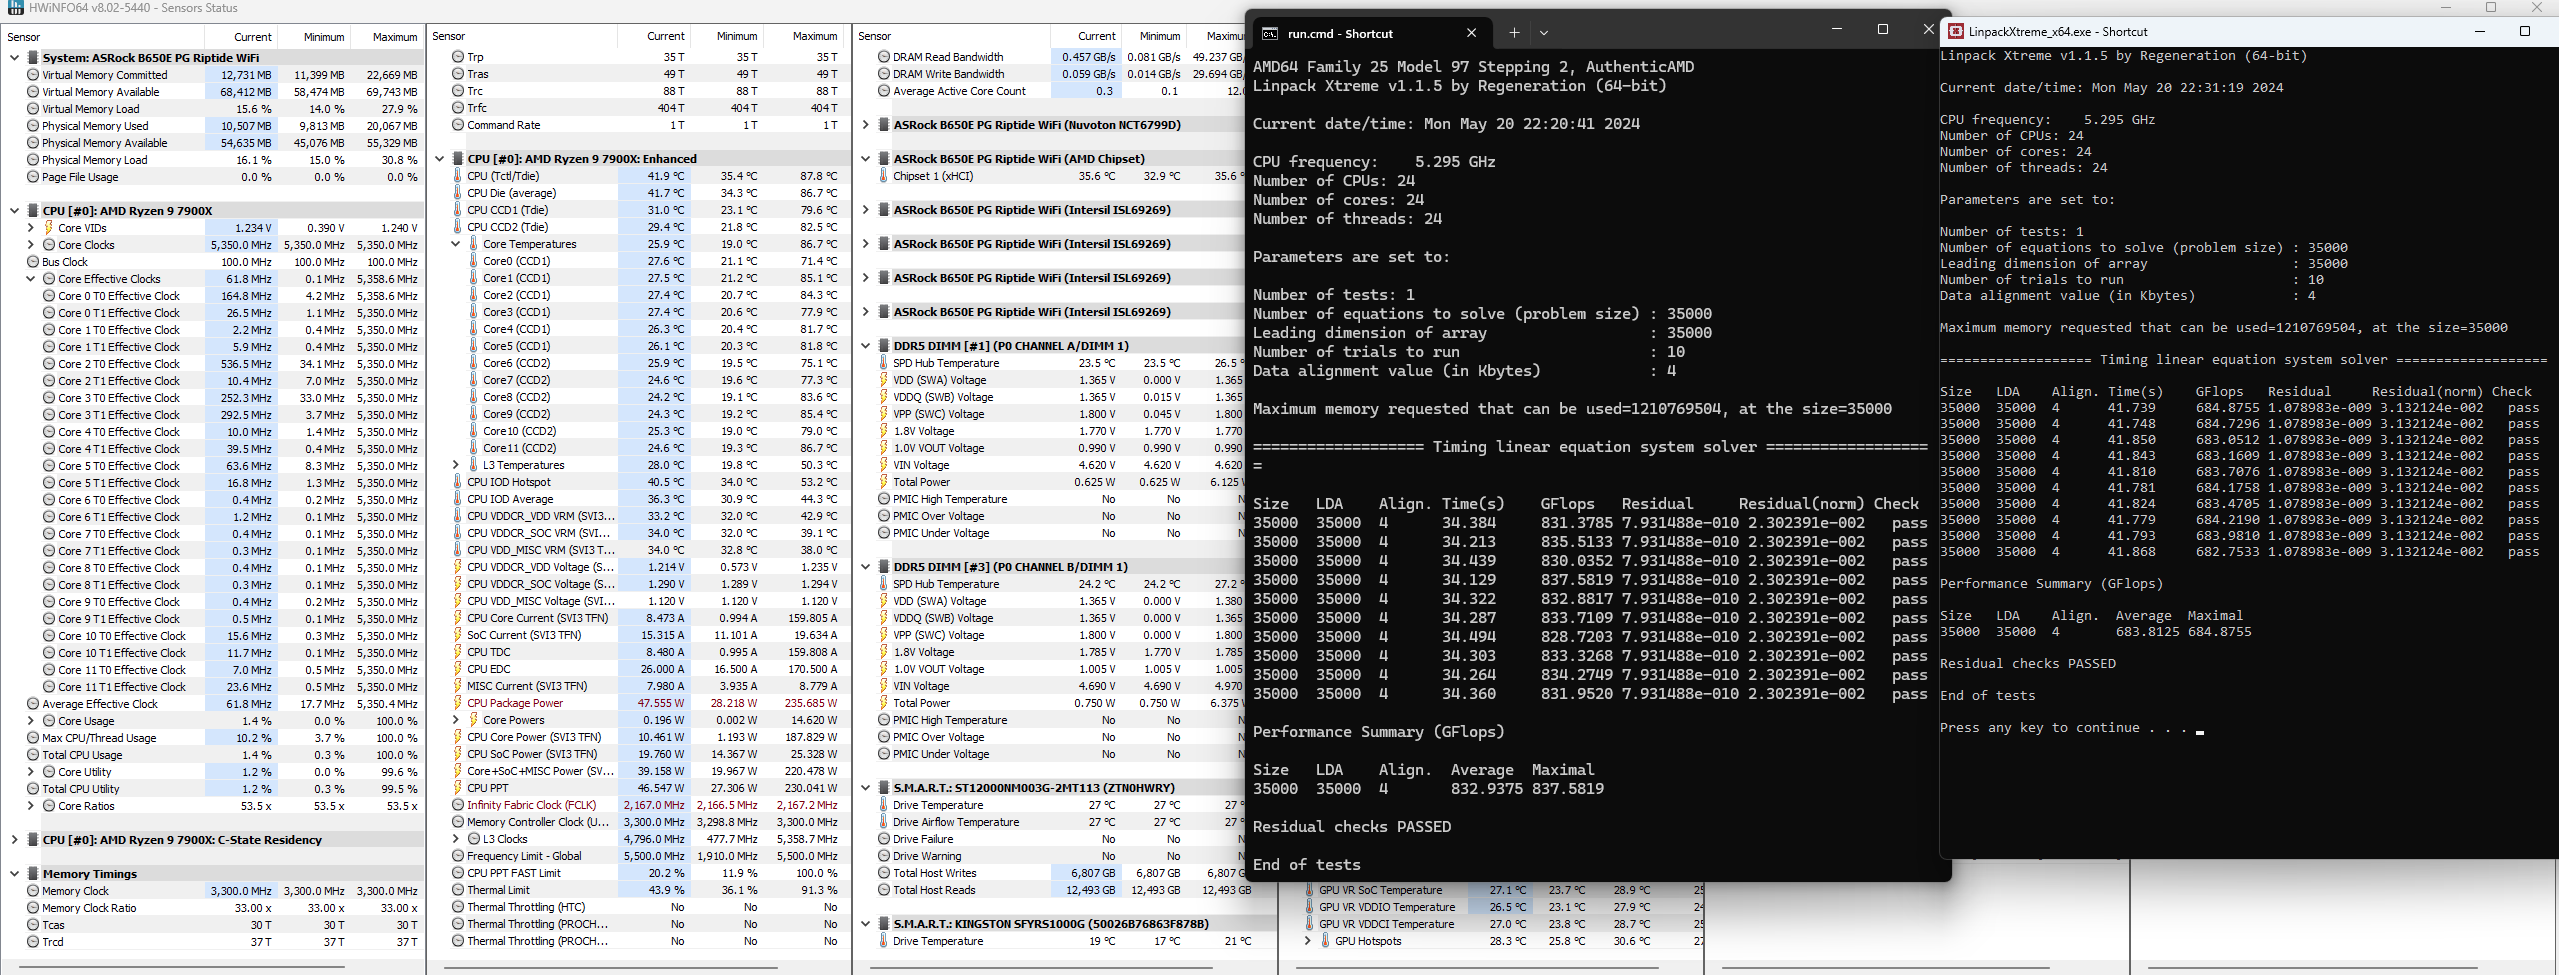Collapse the System: ASRock B650E PG Riptide WiFi group
The image size is (2559, 975).
[14, 58]
